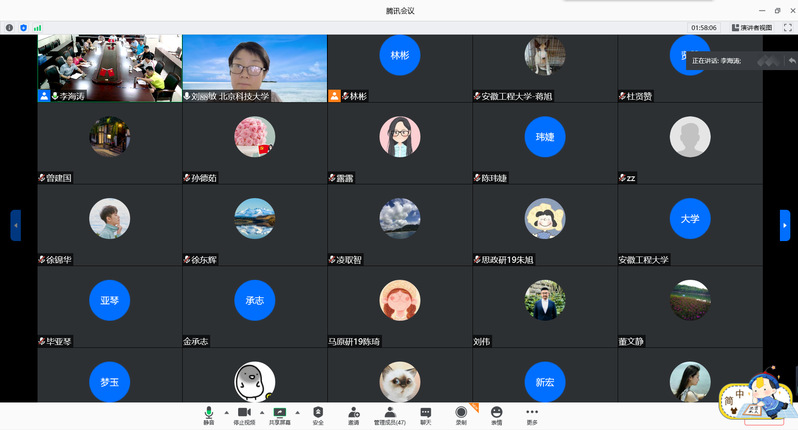
Task: Click the meeting info icon top-left
Action: coord(10,28)
